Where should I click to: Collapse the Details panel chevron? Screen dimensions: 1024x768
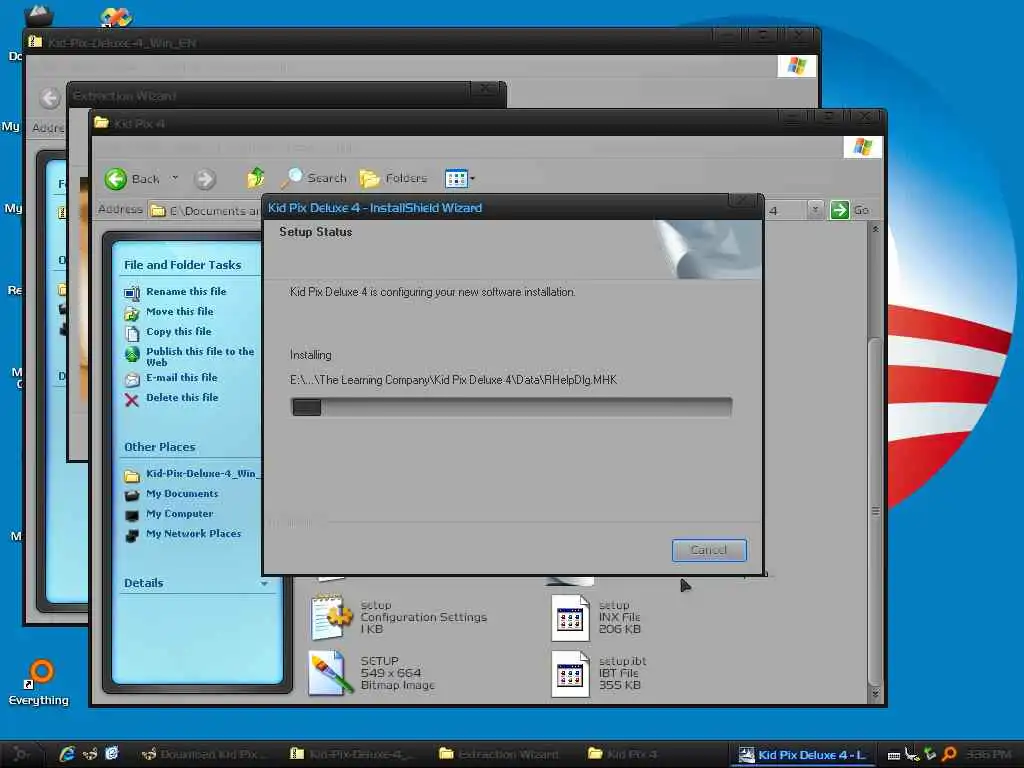coord(264,583)
